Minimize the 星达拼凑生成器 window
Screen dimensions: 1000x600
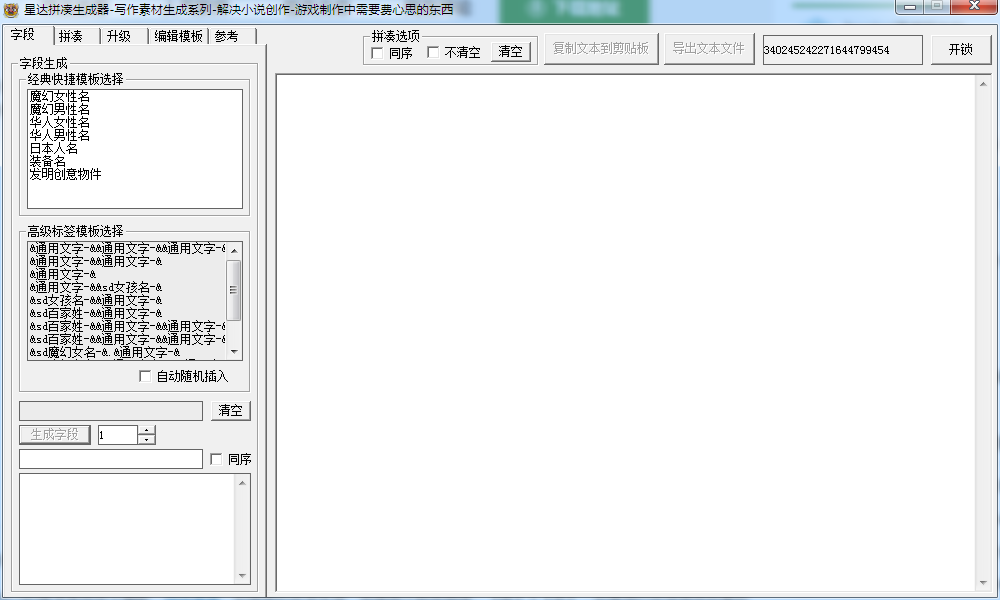909,7
